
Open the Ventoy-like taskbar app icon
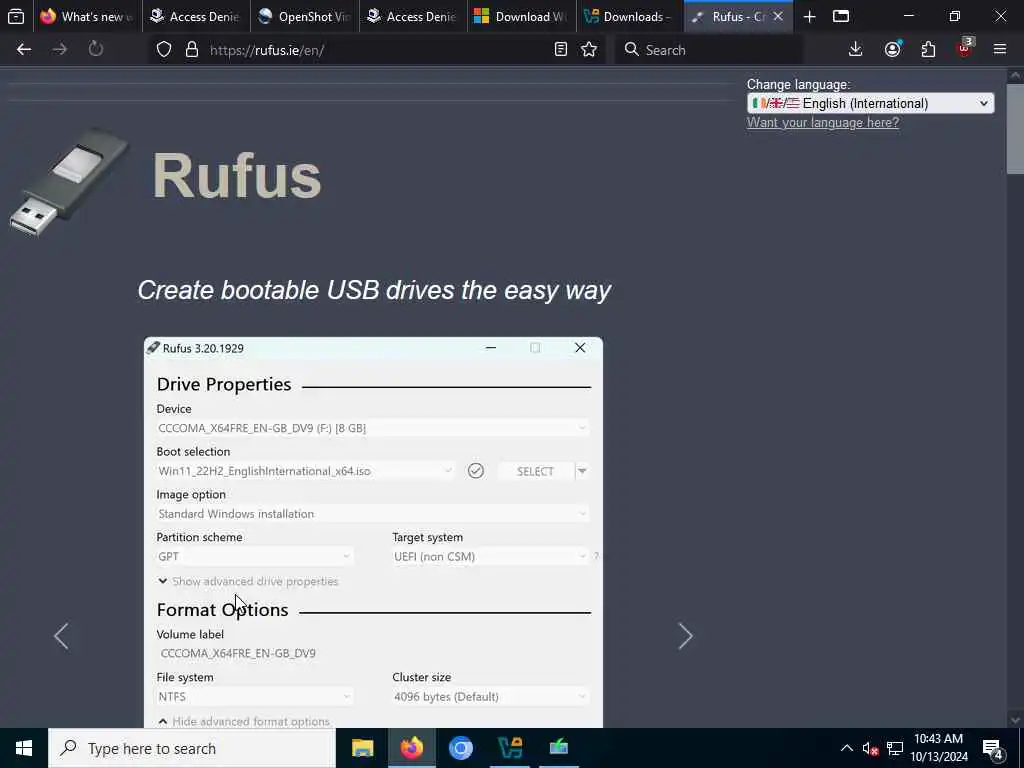pos(510,748)
